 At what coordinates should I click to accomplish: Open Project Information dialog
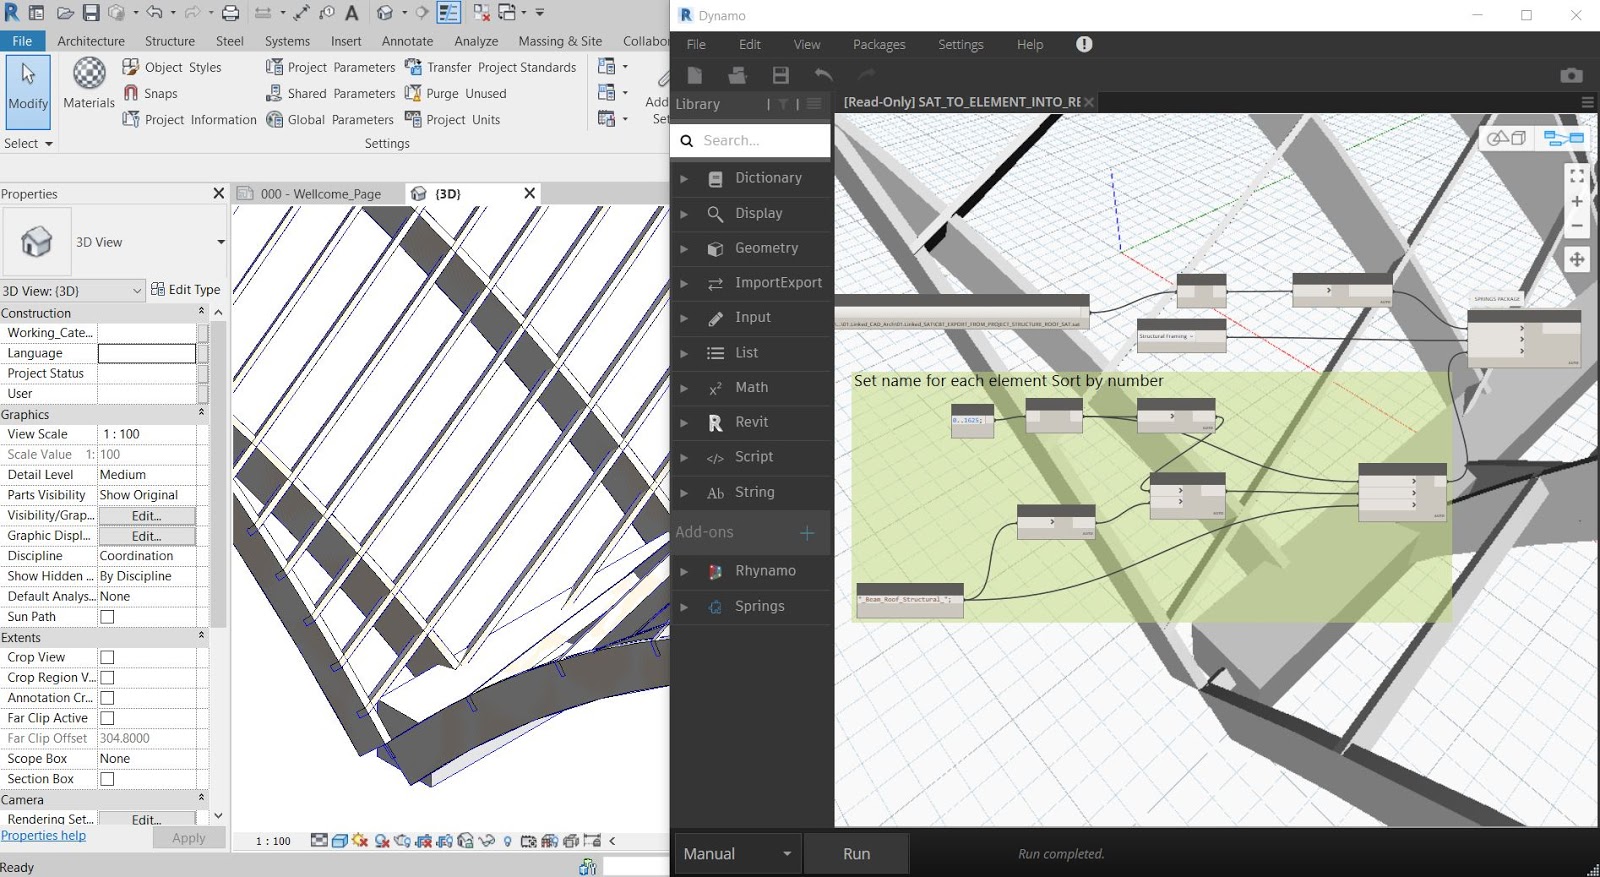(189, 119)
